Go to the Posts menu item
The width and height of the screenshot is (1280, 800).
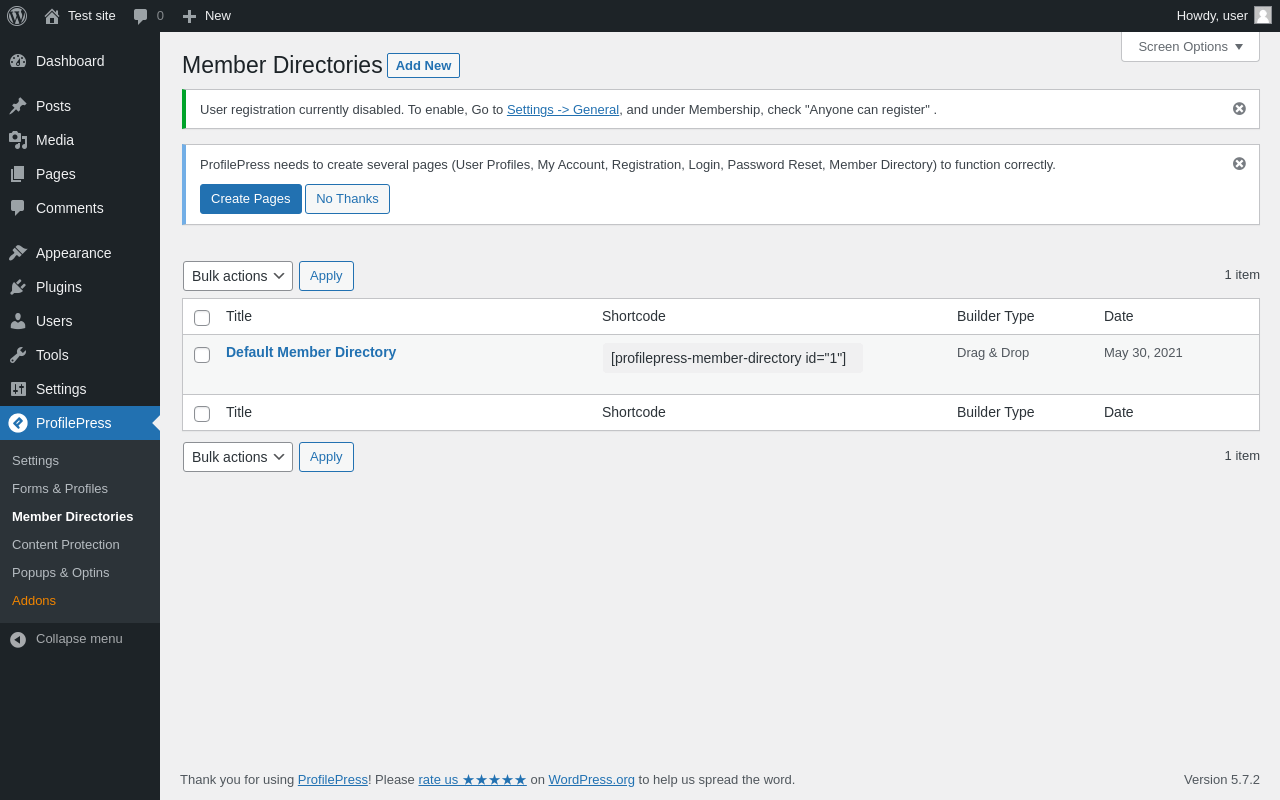(80, 106)
